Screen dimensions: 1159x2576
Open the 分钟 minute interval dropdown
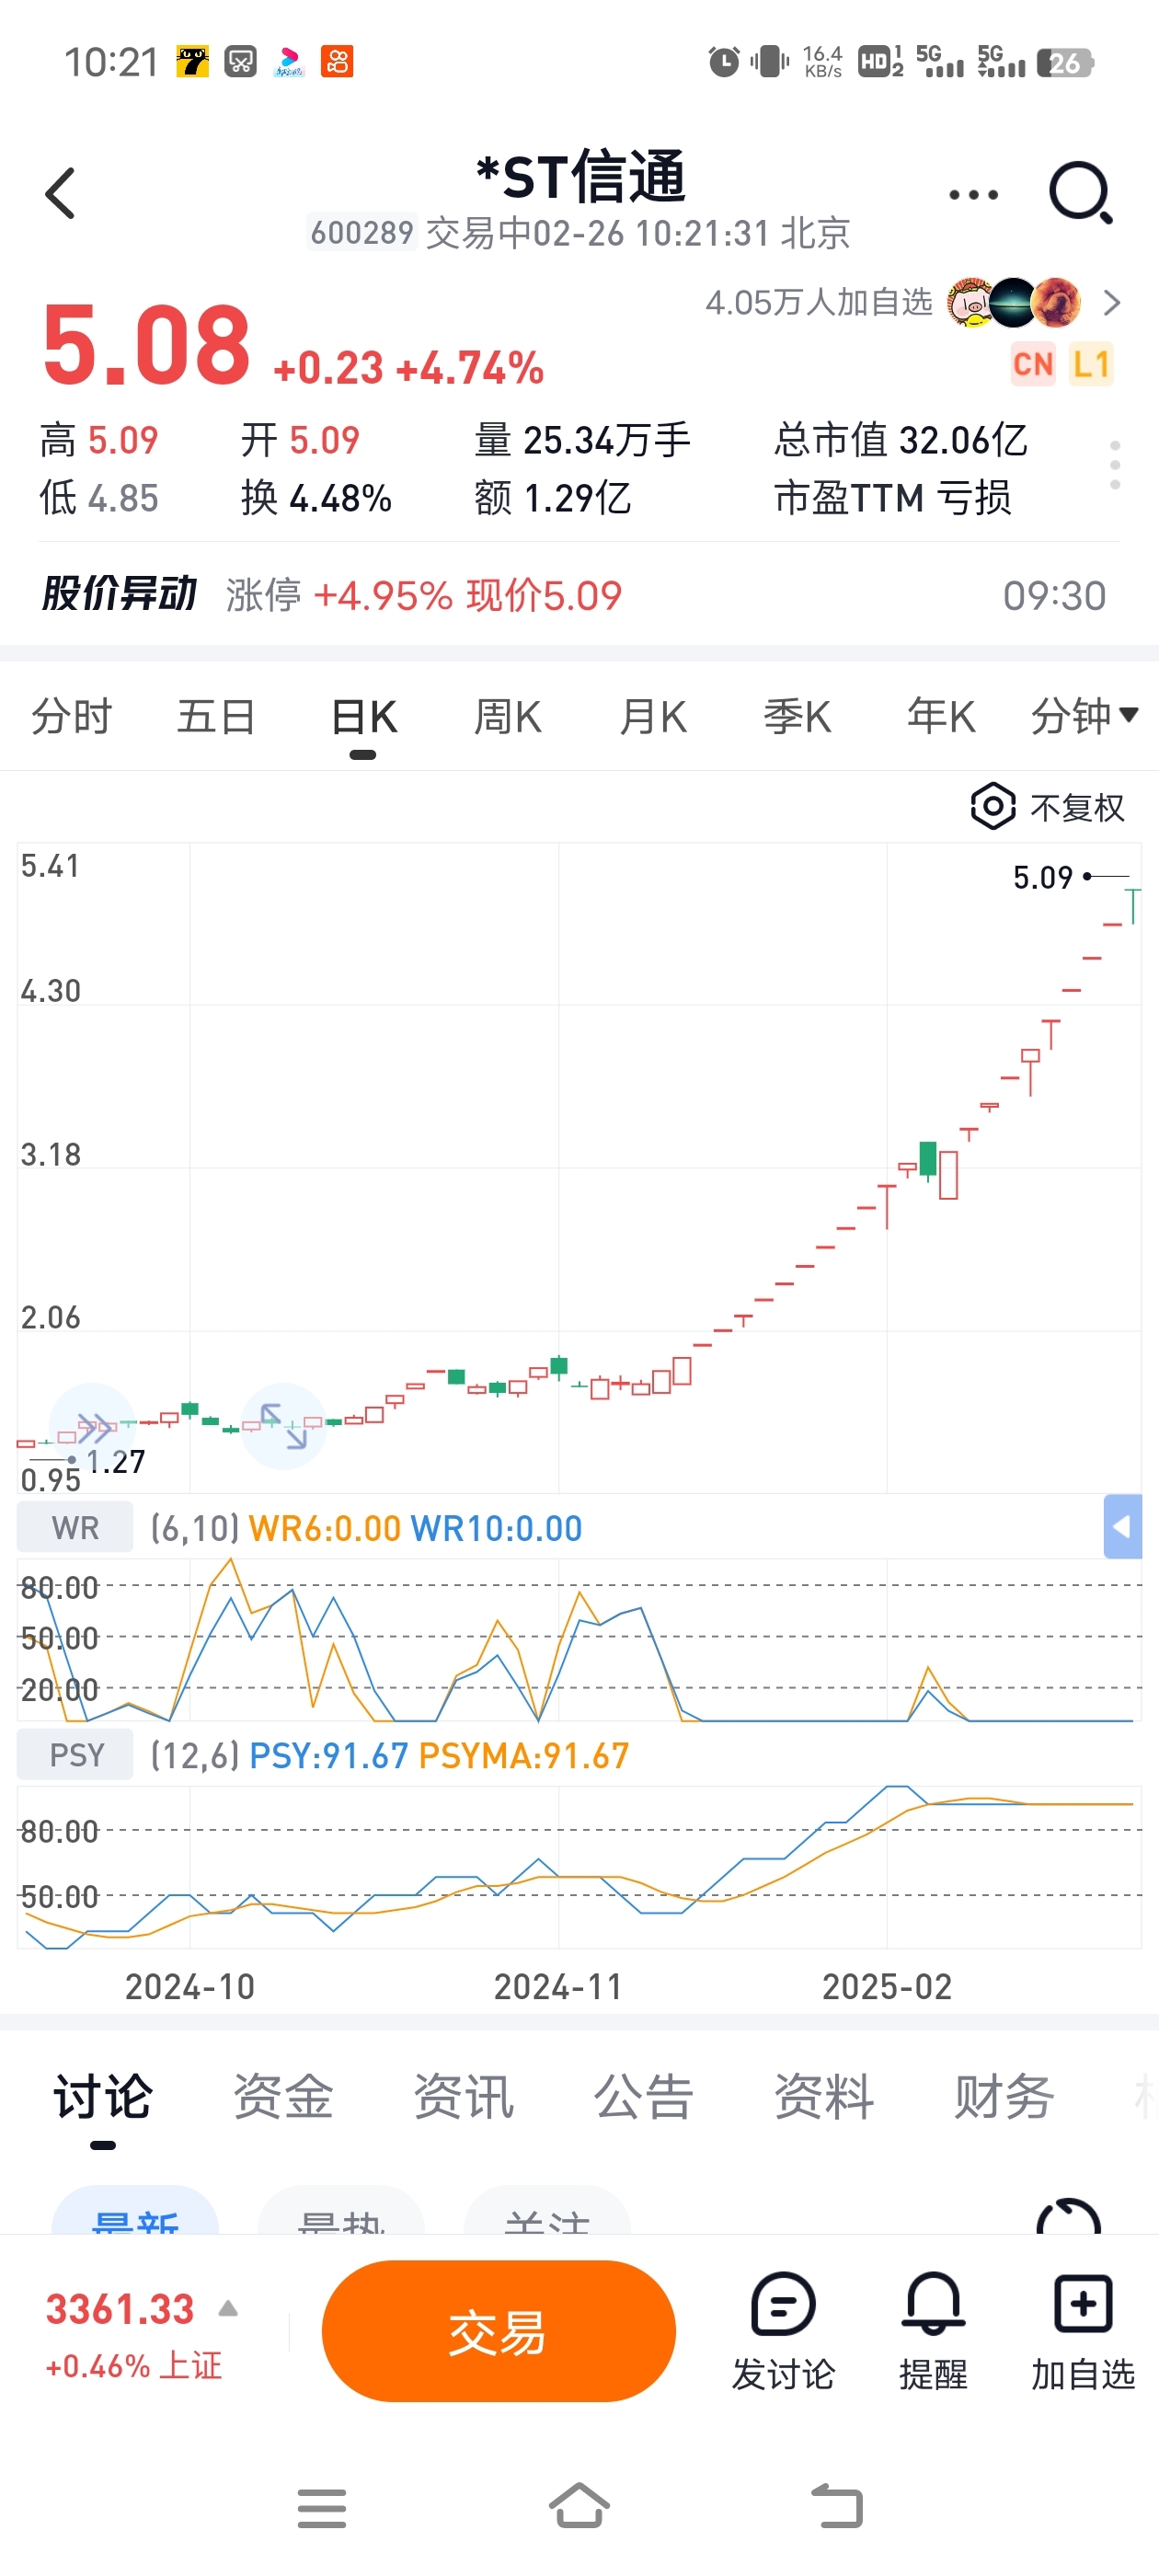click(1084, 716)
